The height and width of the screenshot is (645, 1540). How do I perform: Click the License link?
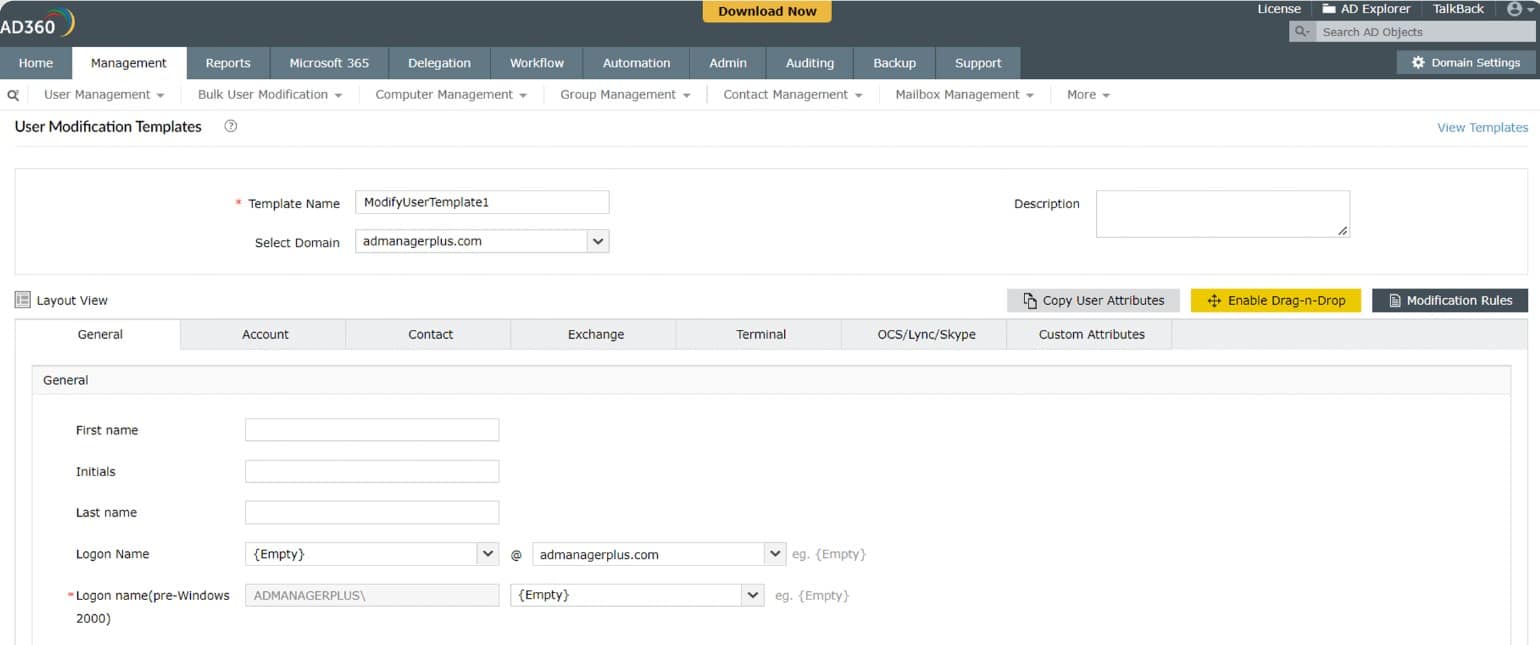[1279, 9]
